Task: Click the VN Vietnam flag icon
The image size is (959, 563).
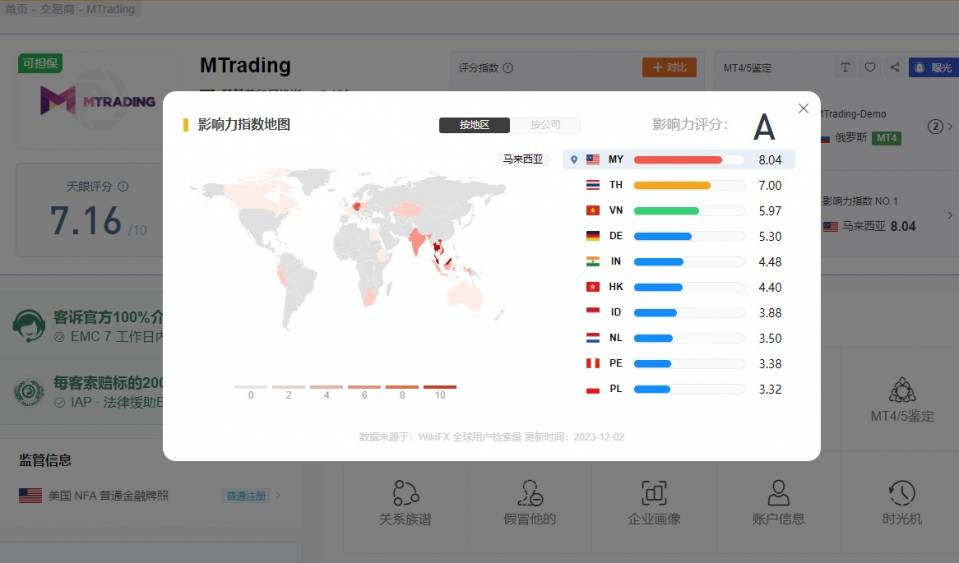Action: click(593, 210)
